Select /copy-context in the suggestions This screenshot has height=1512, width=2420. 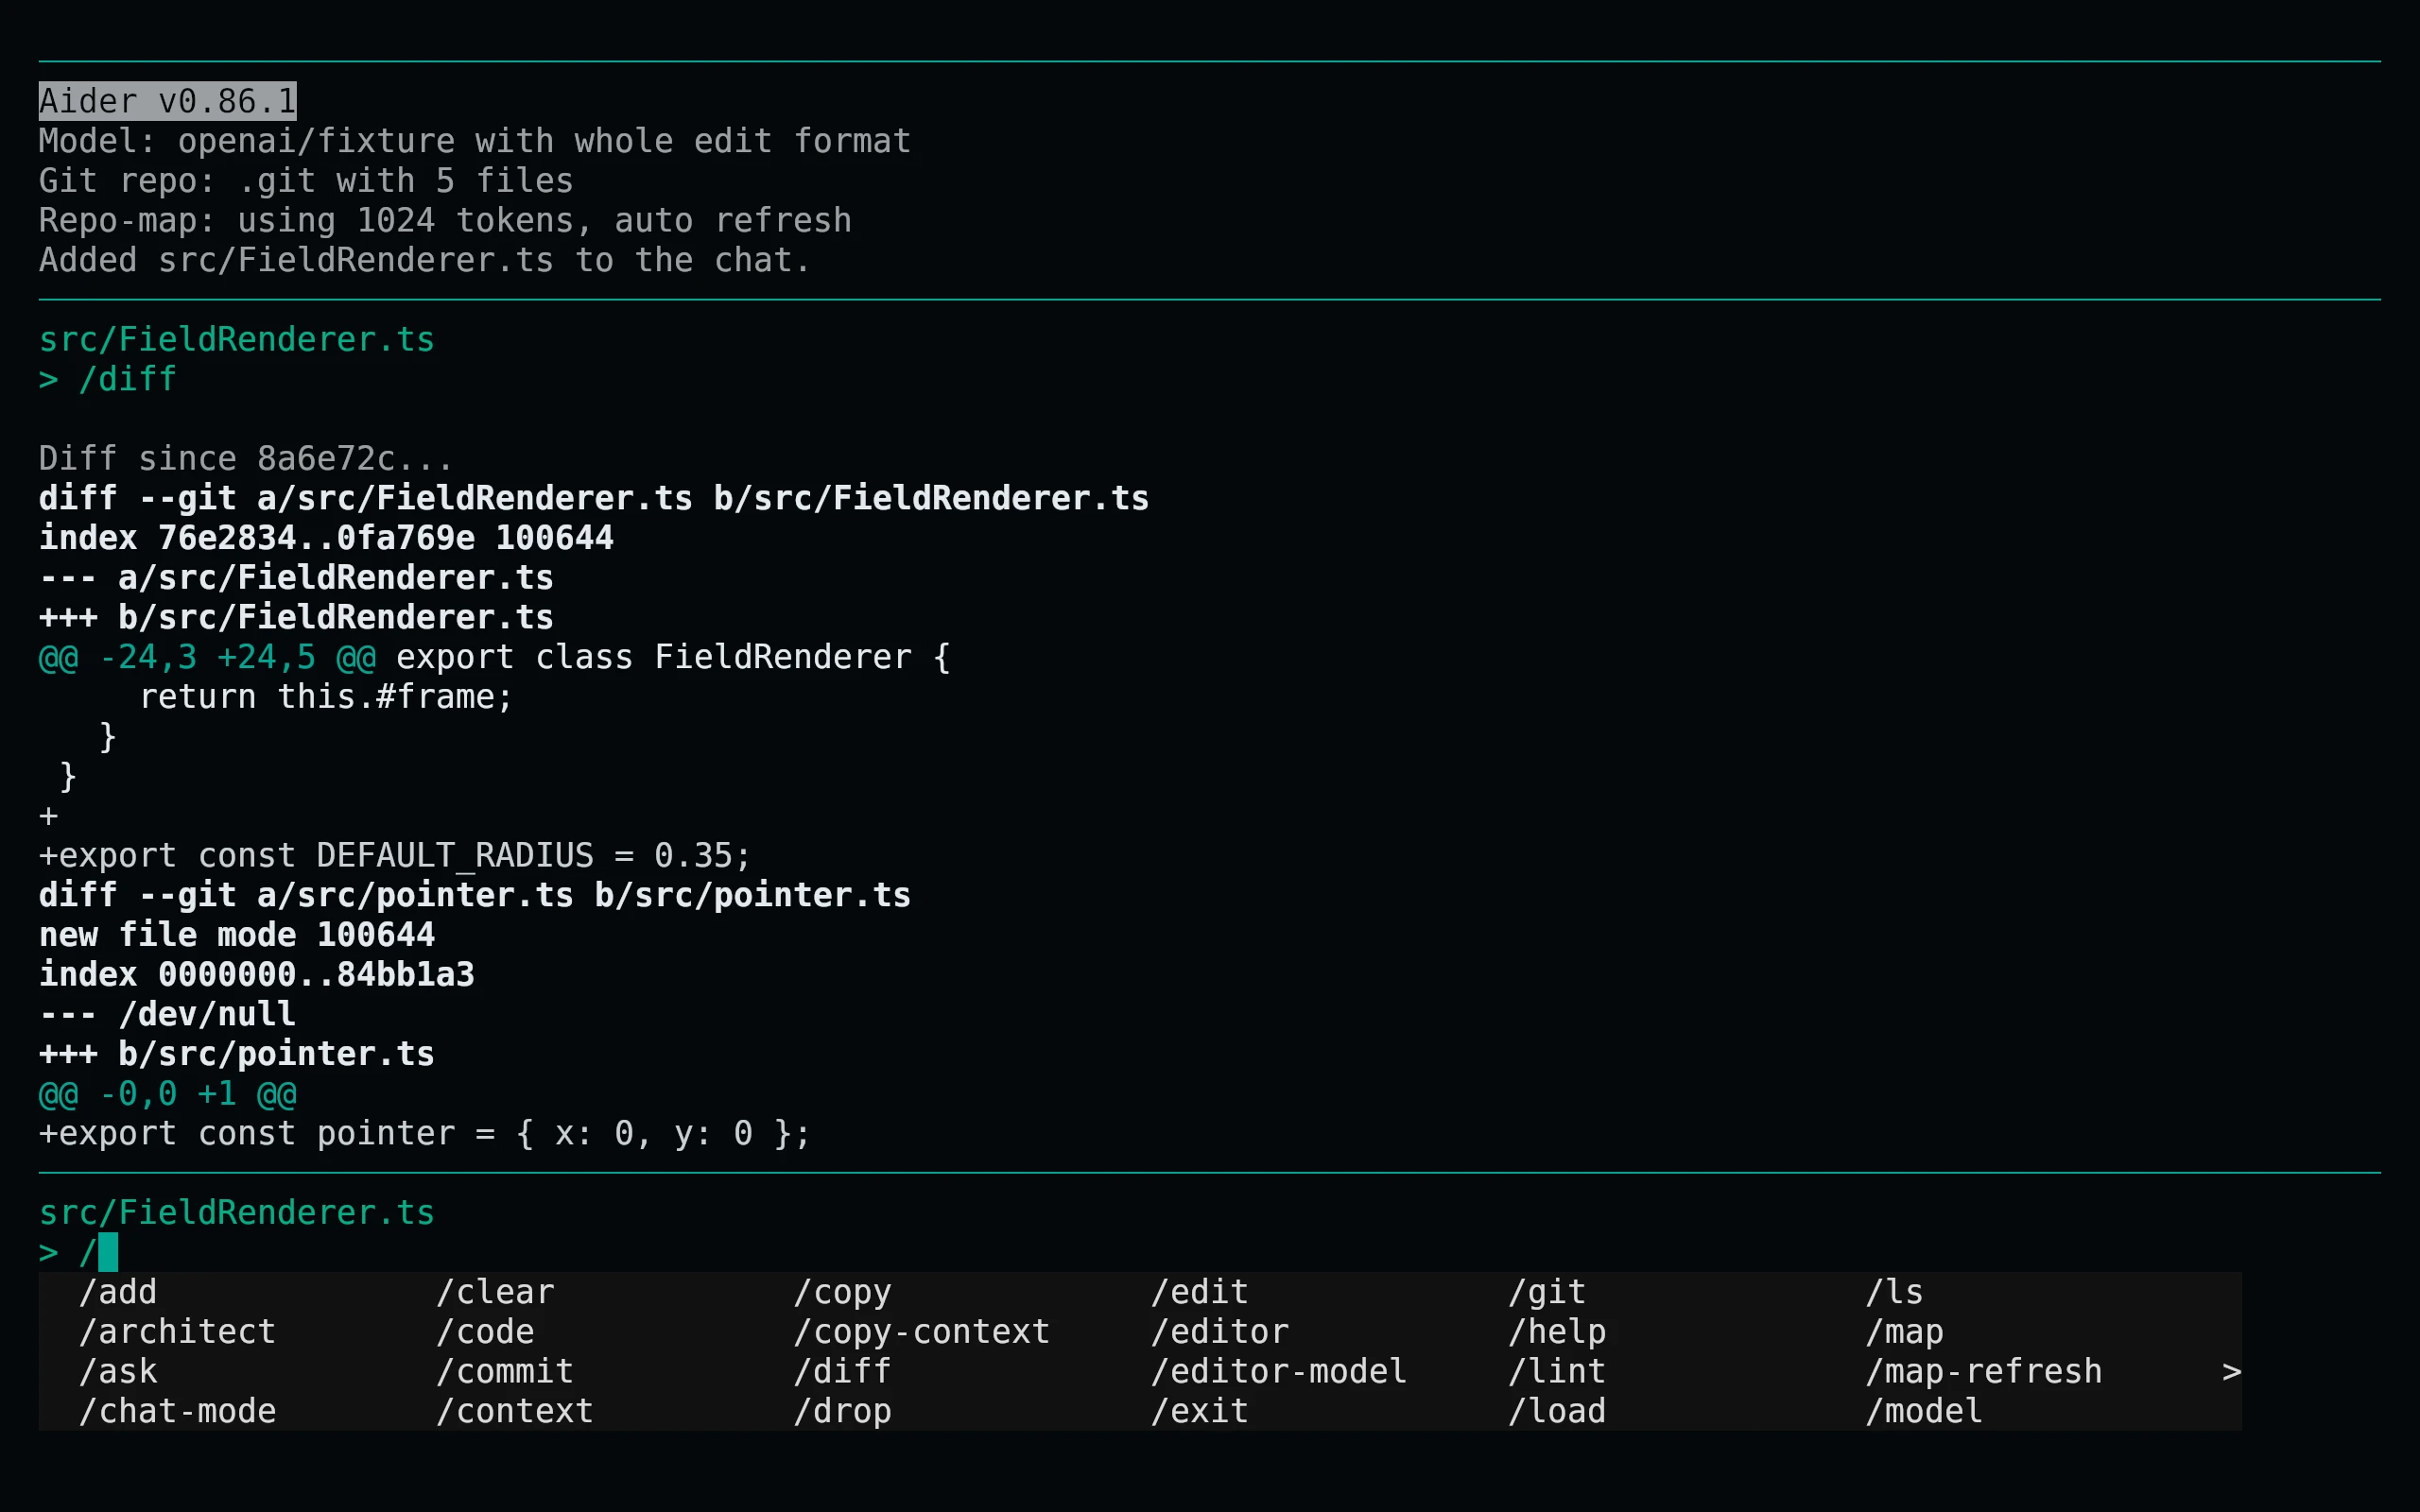coord(922,1332)
